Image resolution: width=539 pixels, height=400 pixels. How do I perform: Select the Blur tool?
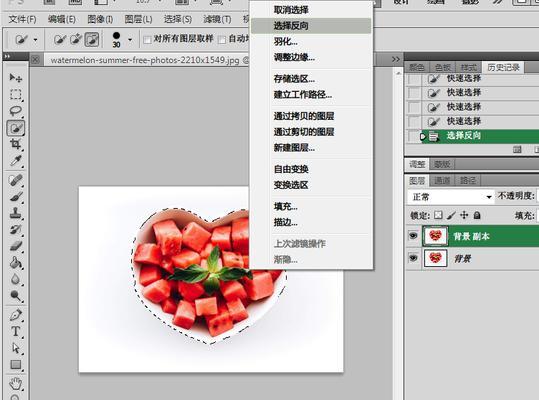[x=15, y=279]
